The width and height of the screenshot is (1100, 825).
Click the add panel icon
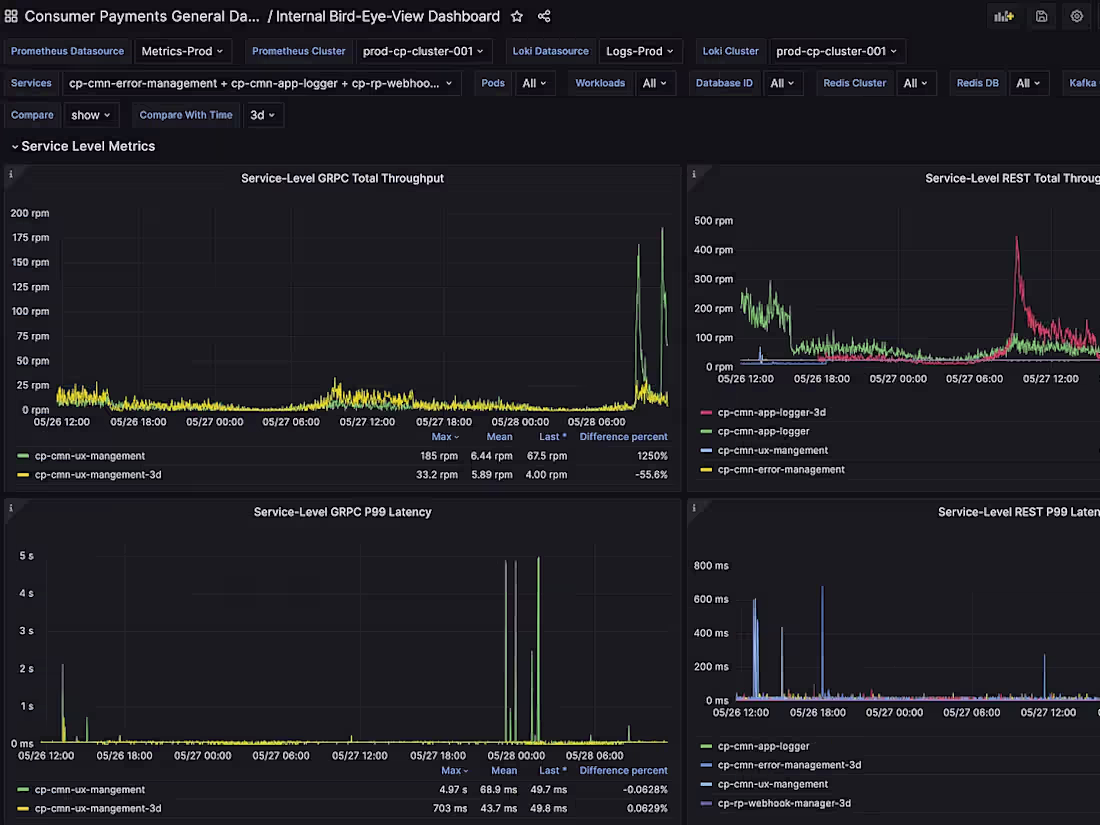[1004, 16]
